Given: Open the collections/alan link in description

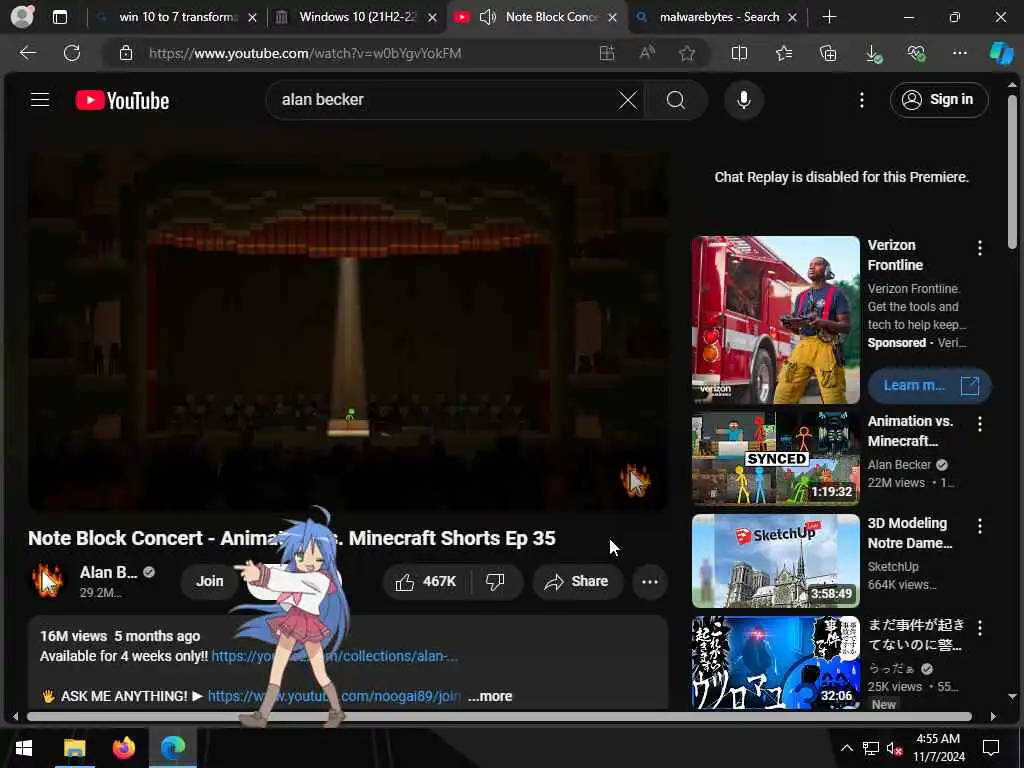Looking at the screenshot, I should pyautogui.click(x=335, y=656).
